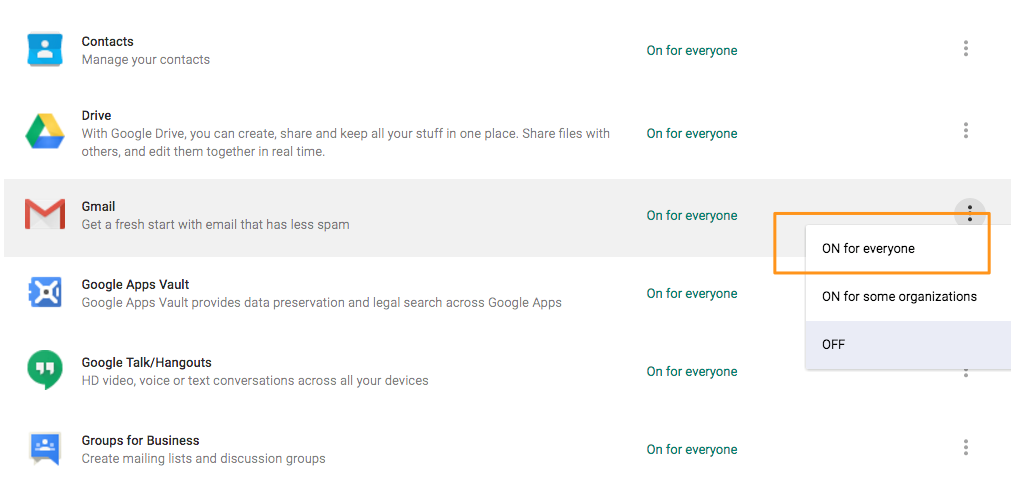Click Drive 'On for everyone' status
Screen dimensions: 1011x492
(692, 133)
